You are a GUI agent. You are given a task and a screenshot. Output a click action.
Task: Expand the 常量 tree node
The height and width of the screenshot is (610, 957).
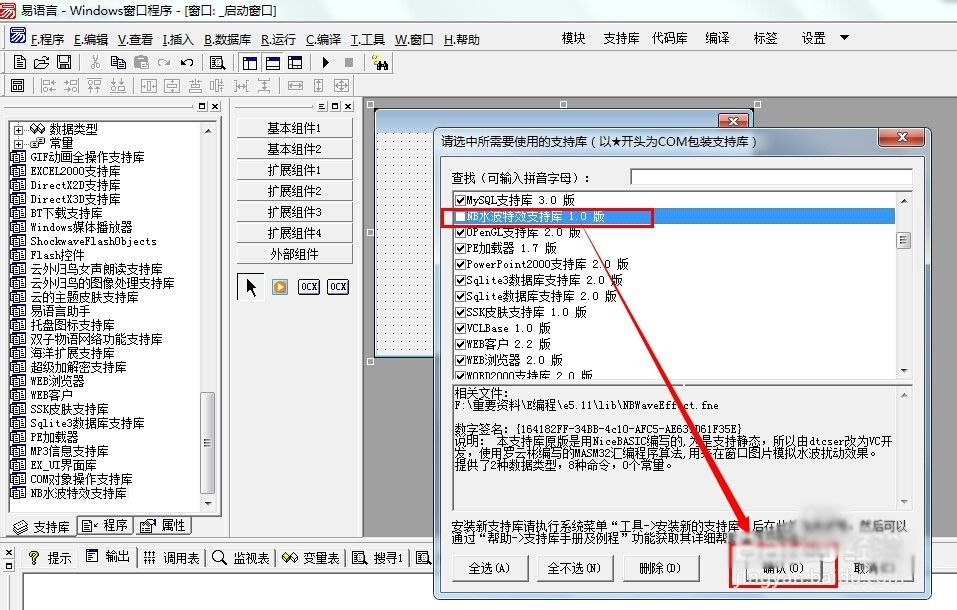(18, 144)
